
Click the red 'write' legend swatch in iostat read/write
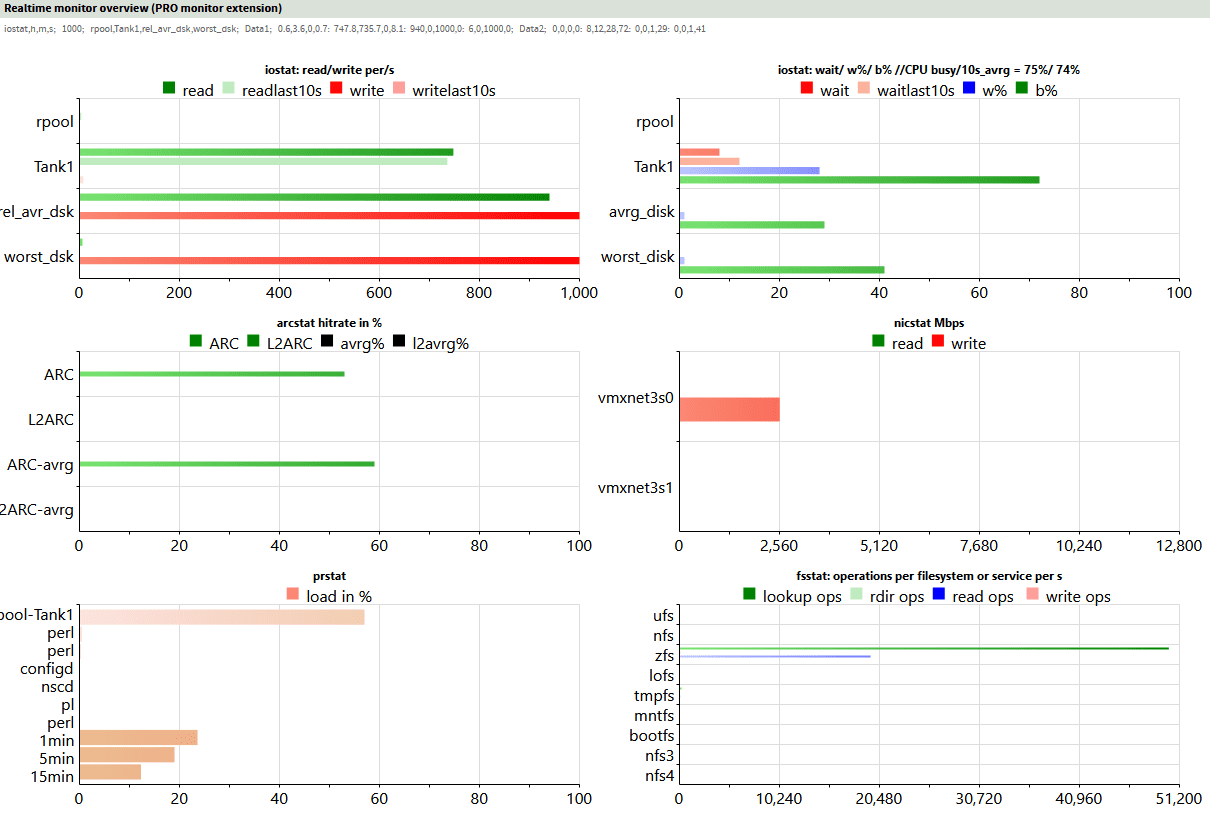(337, 89)
